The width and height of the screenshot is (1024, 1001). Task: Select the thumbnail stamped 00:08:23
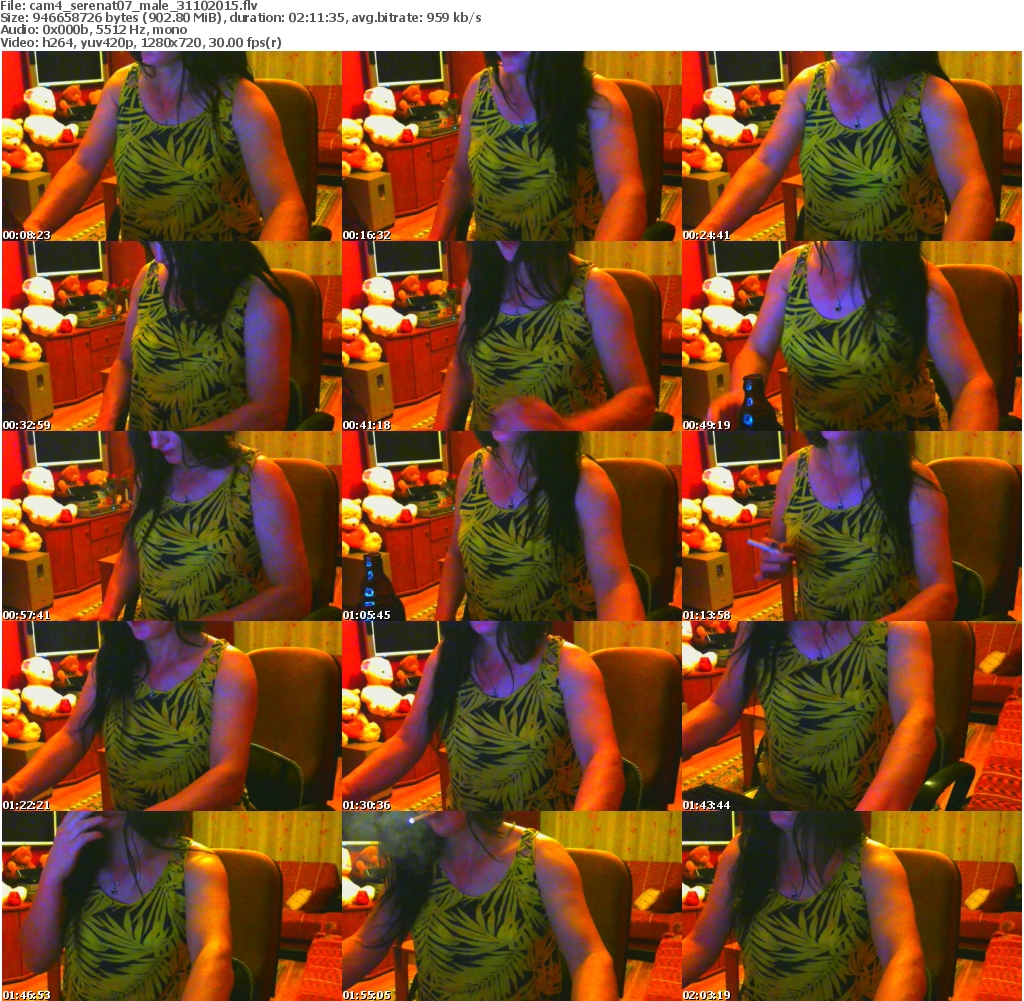(171, 146)
